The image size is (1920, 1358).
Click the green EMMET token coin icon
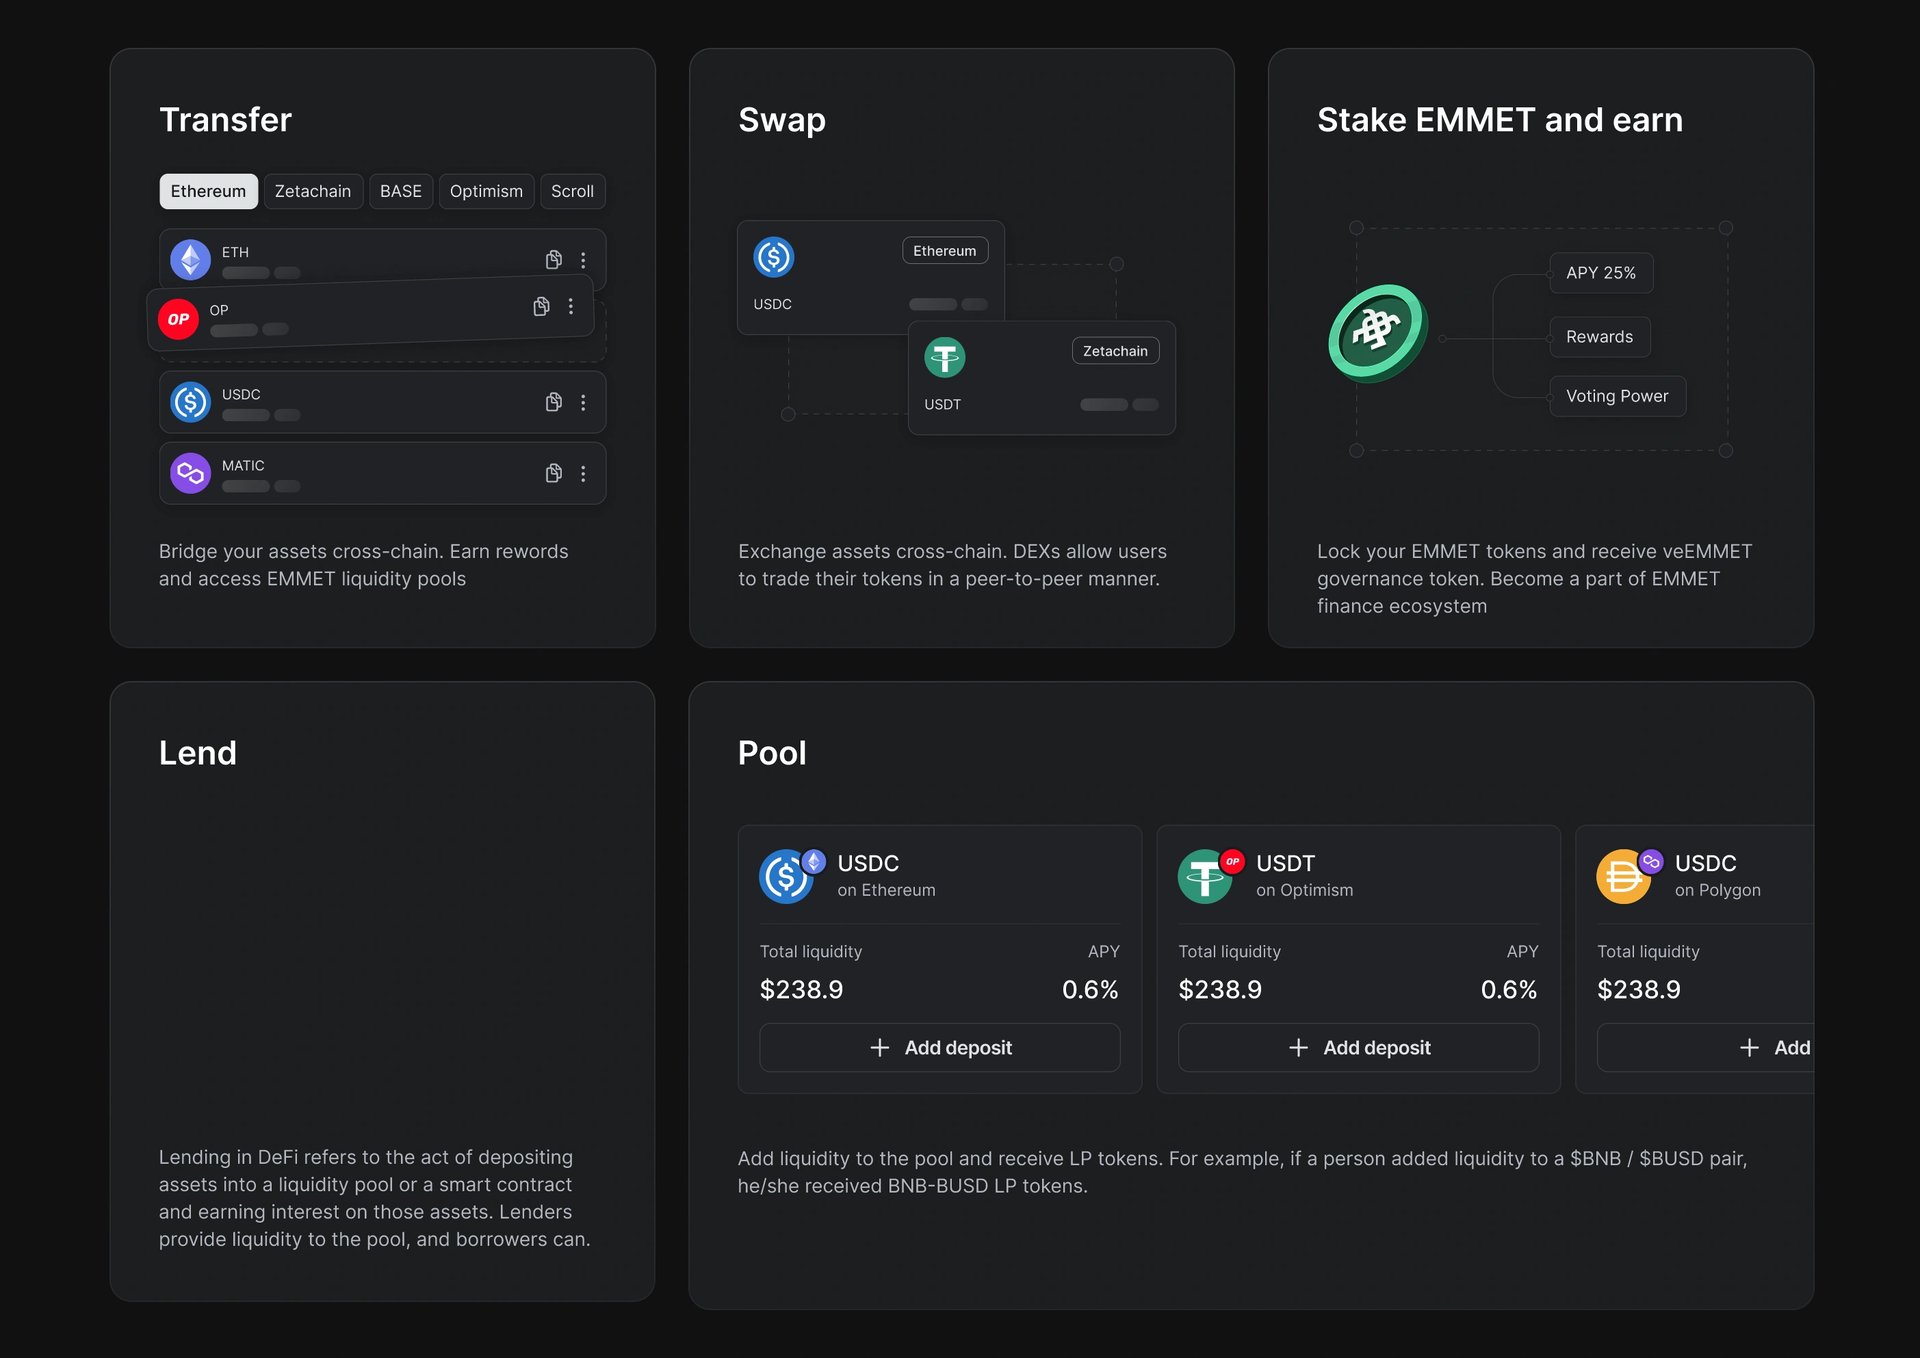pos(1378,333)
